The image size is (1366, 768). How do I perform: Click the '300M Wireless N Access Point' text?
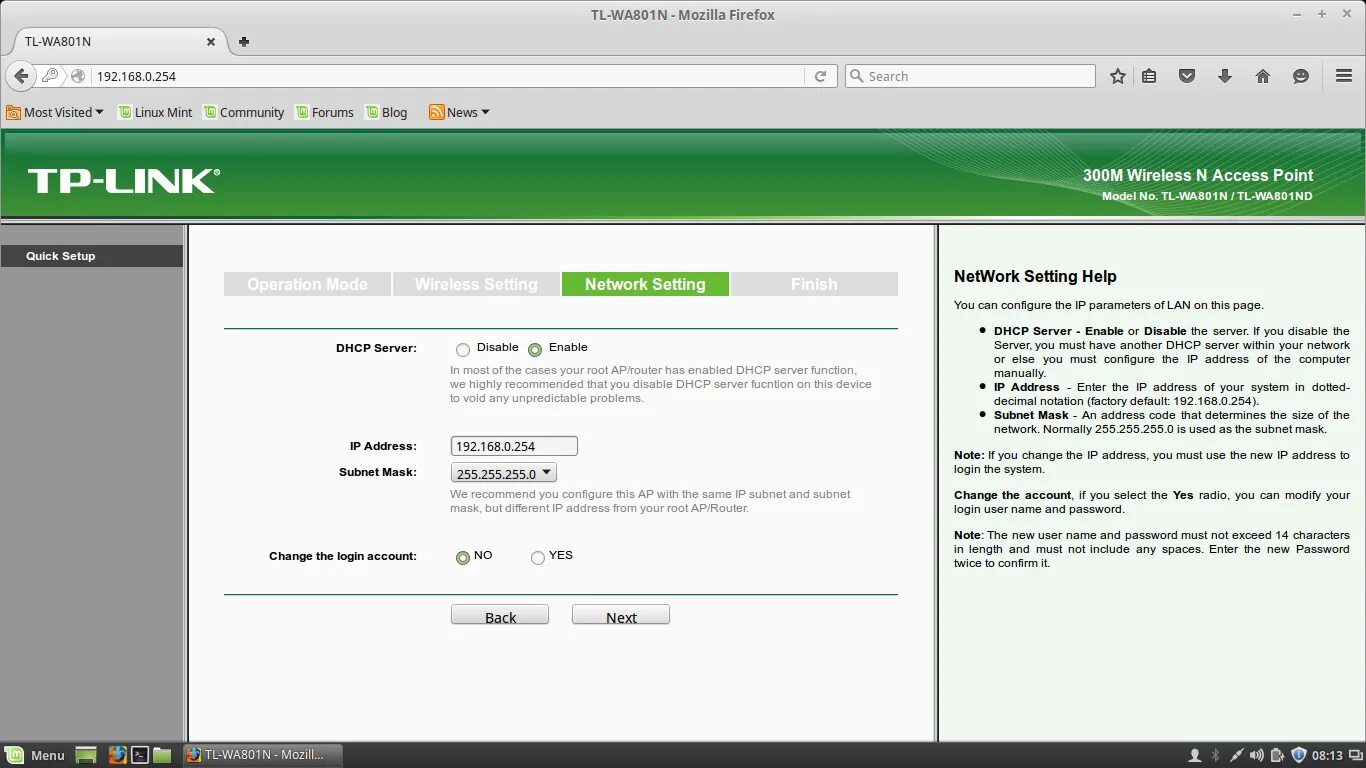(x=1198, y=175)
